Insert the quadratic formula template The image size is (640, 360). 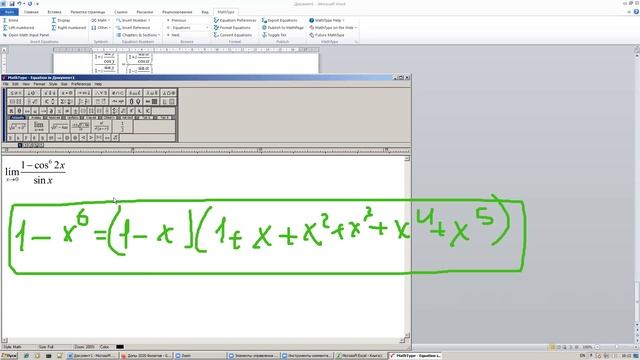tap(80, 126)
